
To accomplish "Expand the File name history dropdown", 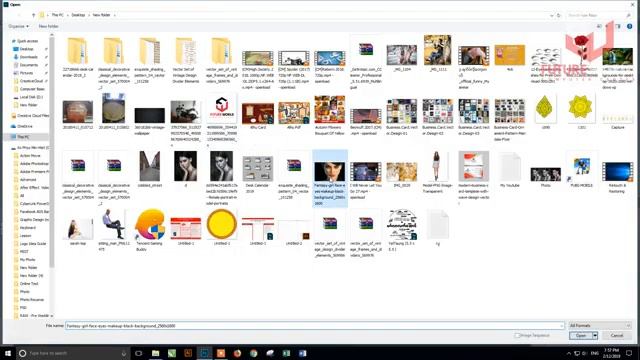I will [x=562, y=326].
